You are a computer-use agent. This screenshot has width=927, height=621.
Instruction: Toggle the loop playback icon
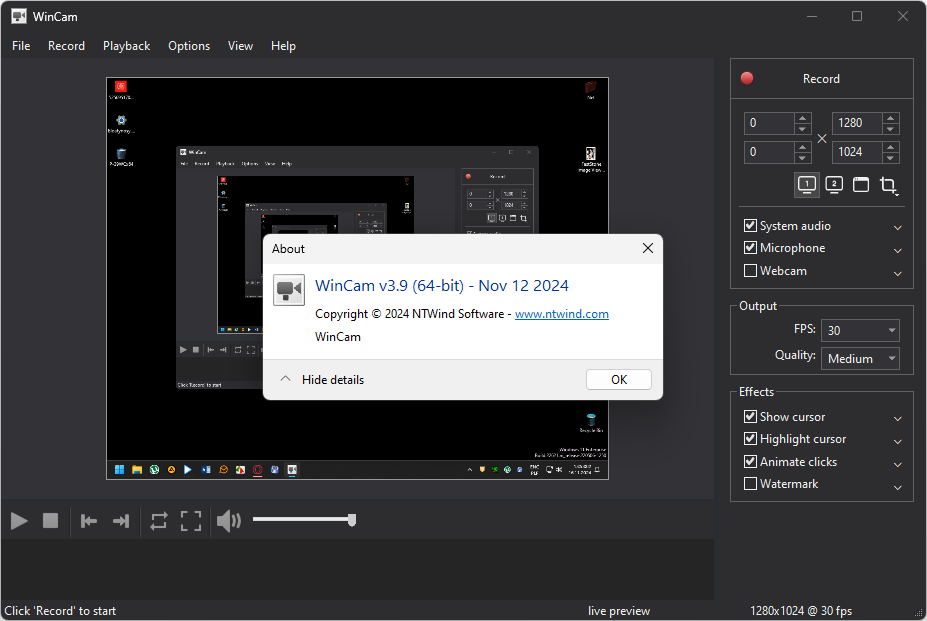pos(158,521)
